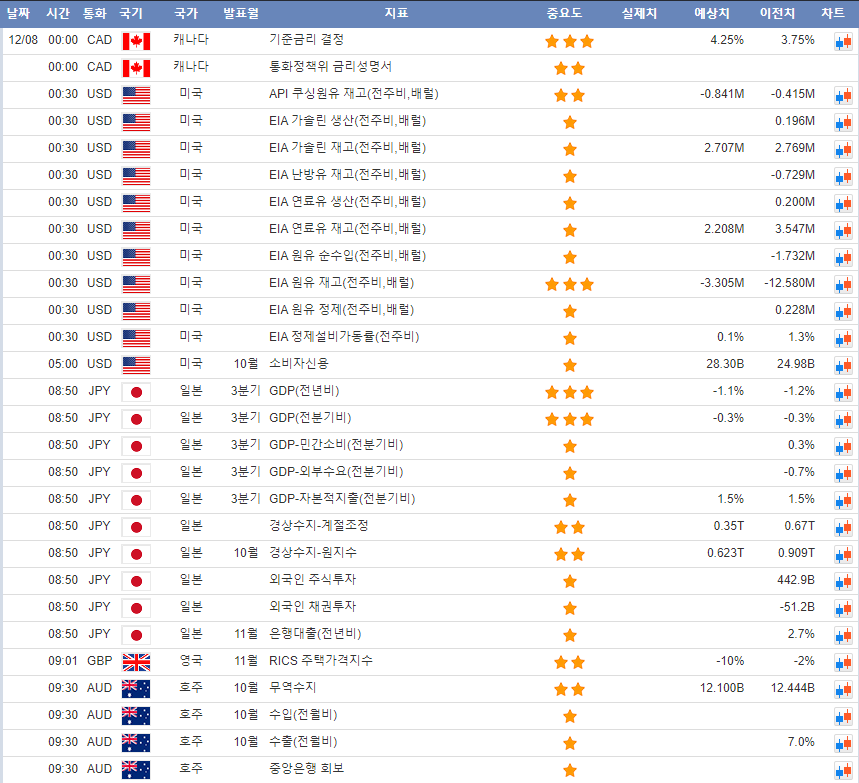This screenshot has width=859, height=783.
Task: Open chart icon for 기준금리 결정 row
Action: tap(842, 41)
